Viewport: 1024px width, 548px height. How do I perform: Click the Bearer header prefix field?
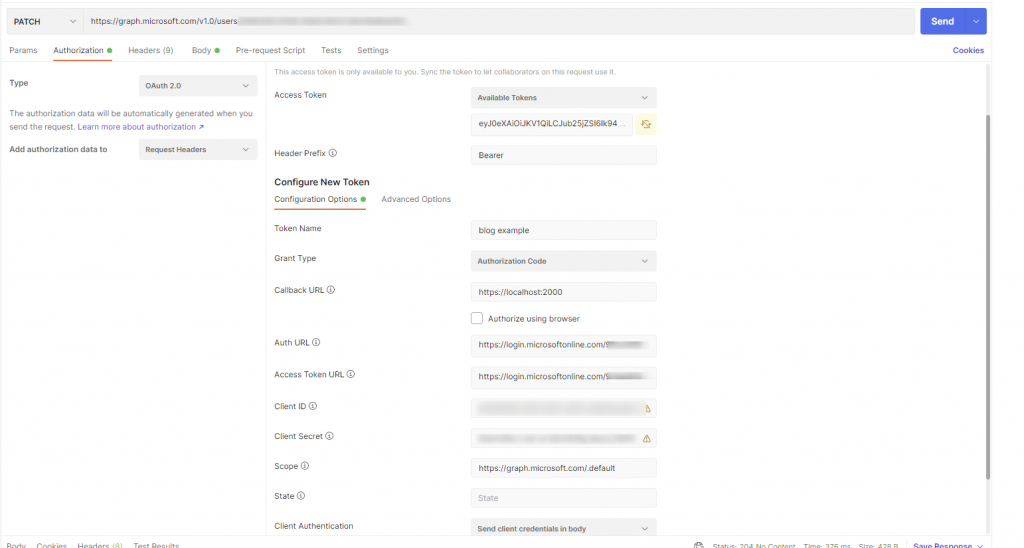[x=564, y=155]
